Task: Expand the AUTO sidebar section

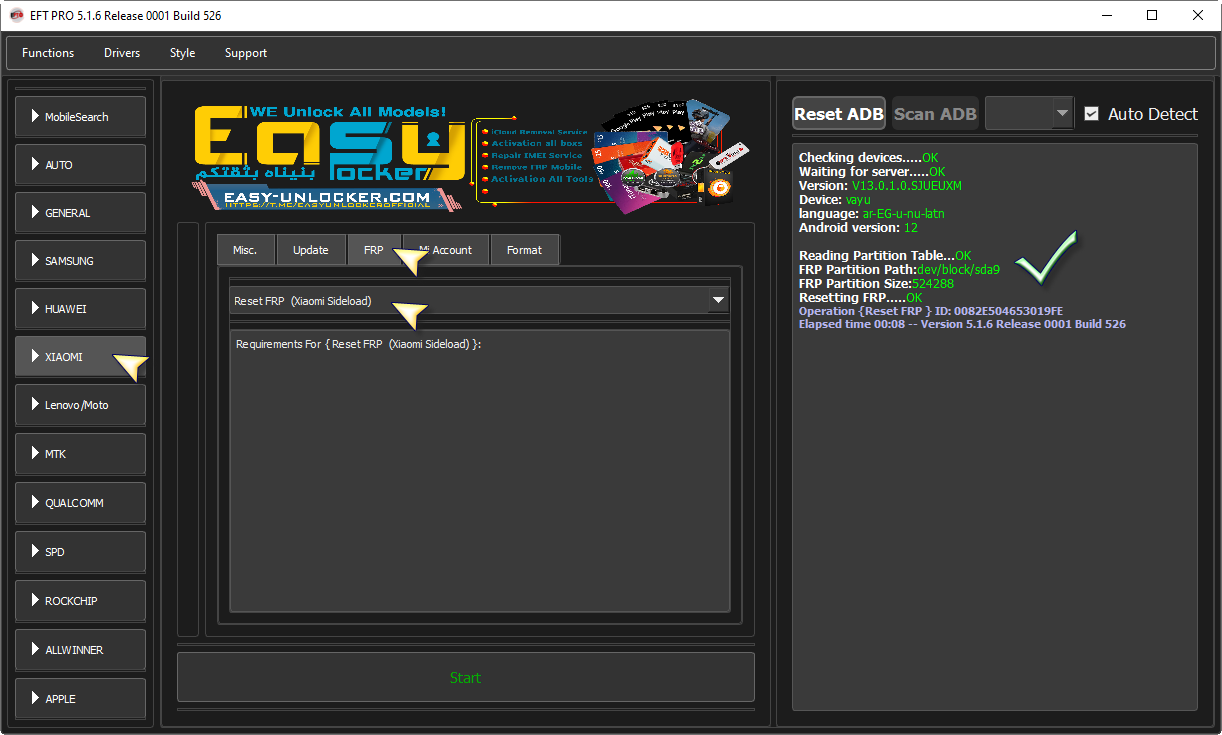Action: click(x=80, y=165)
